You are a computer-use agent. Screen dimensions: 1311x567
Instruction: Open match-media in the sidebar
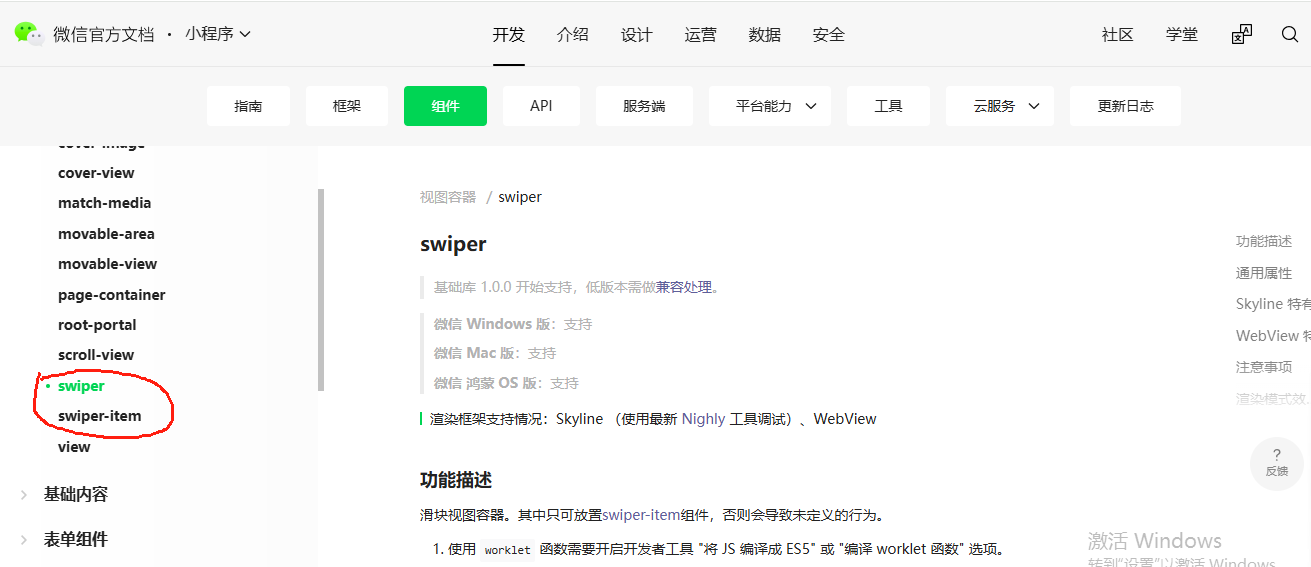[105, 203]
